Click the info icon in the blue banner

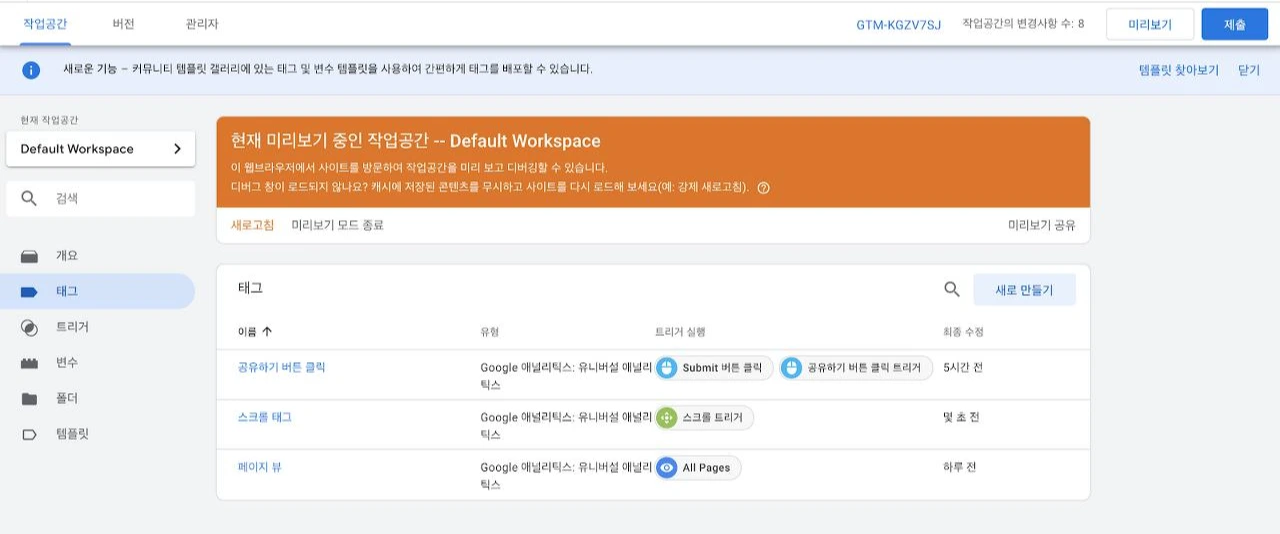[x=31, y=70]
